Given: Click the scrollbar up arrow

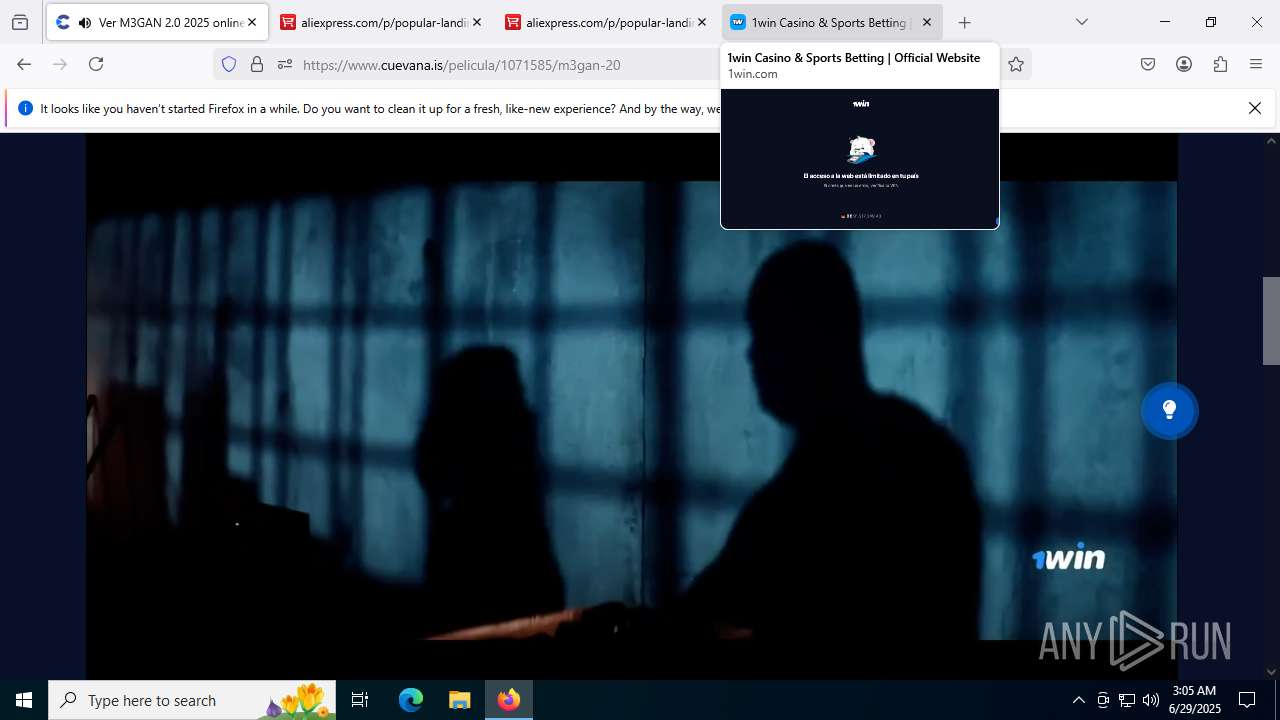Looking at the screenshot, I should pos(1271,141).
